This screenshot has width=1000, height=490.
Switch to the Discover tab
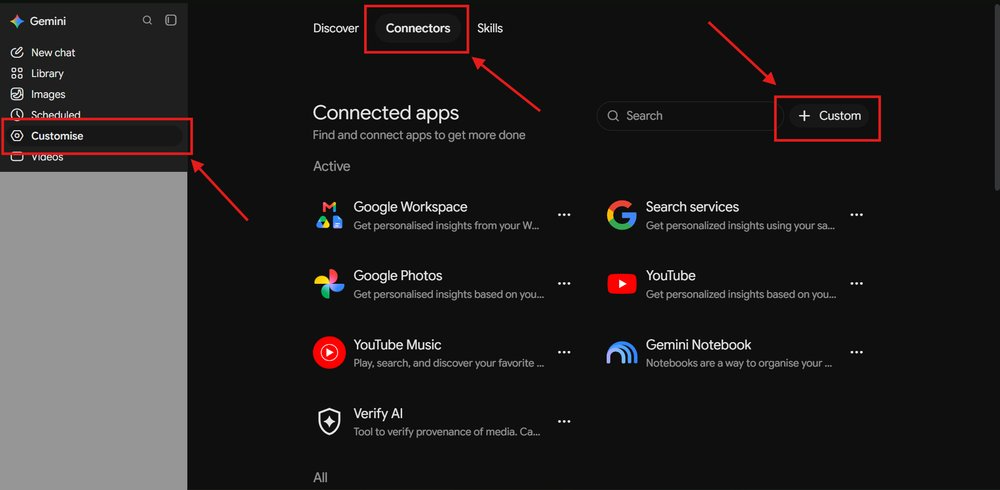[x=335, y=28]
